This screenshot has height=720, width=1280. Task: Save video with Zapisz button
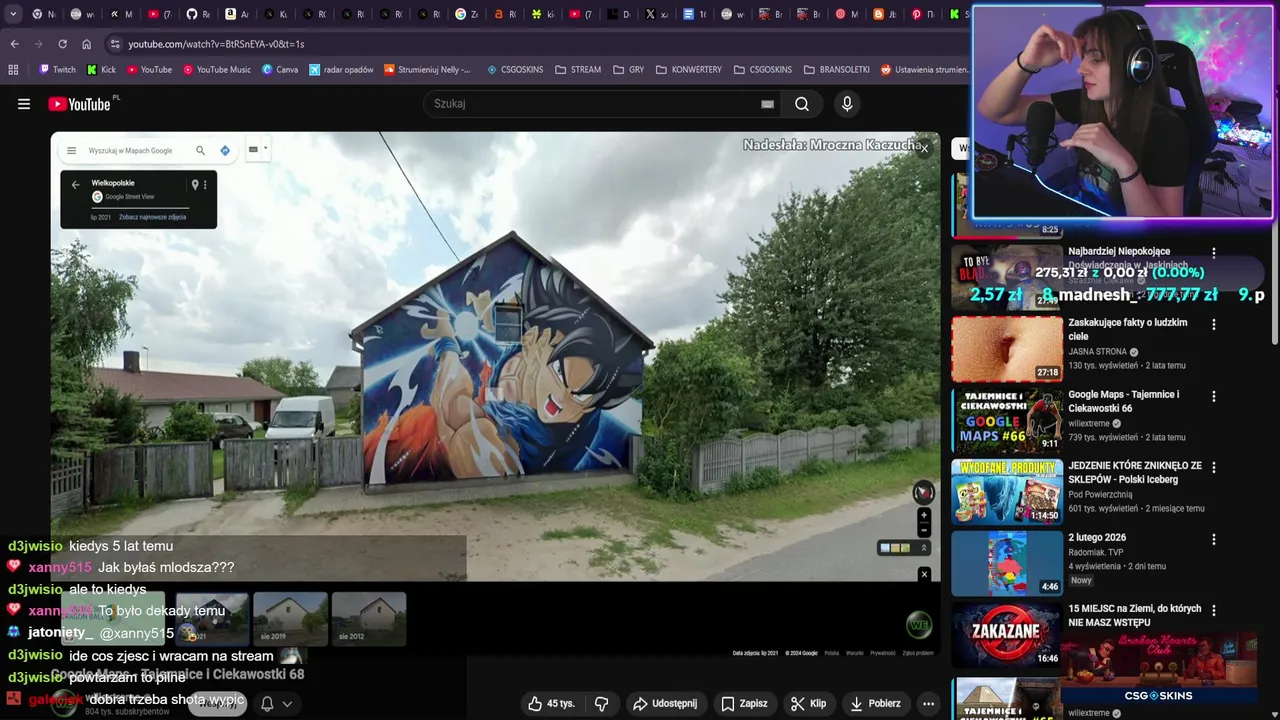pyautogui.click(x=744, y=703)
